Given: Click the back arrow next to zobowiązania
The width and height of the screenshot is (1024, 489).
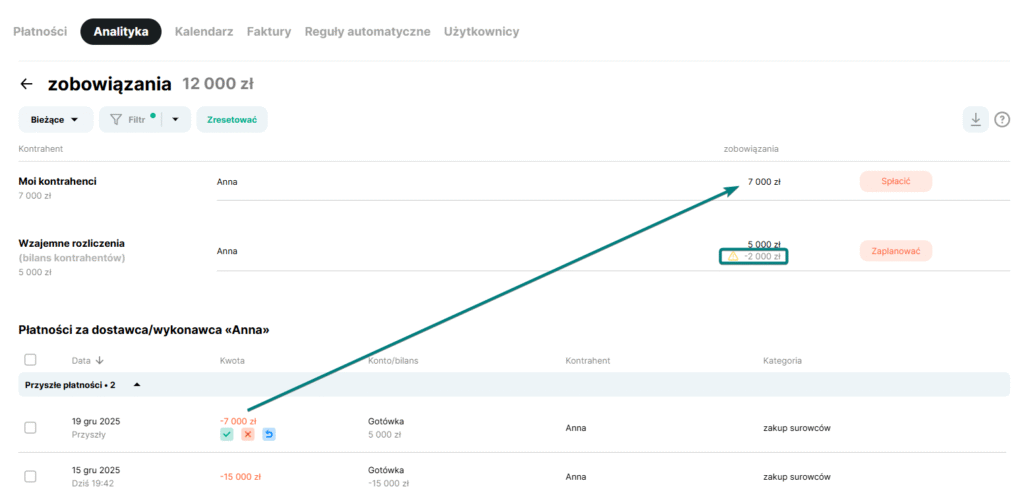Looking at the screenshot, I should pos(27,84).
